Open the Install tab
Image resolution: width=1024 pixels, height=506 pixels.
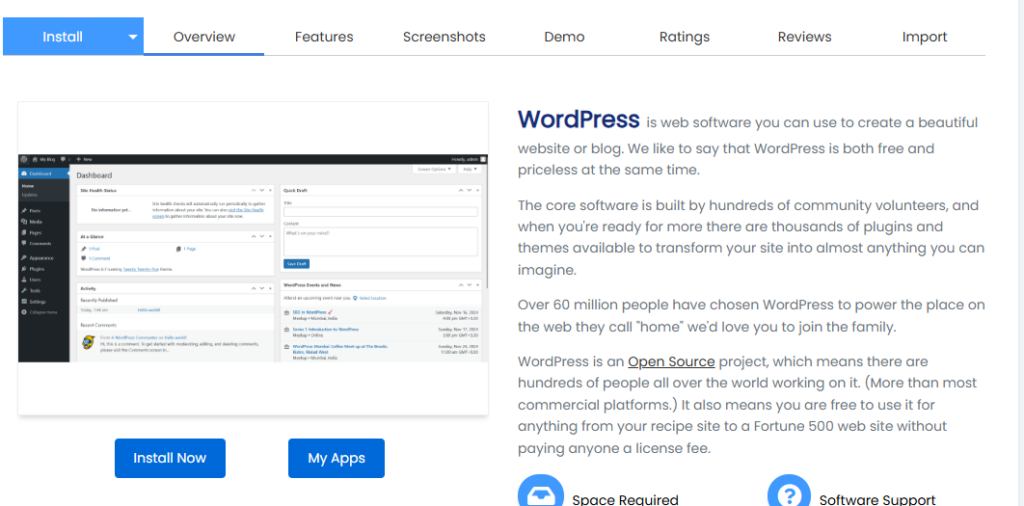[62, 37]
